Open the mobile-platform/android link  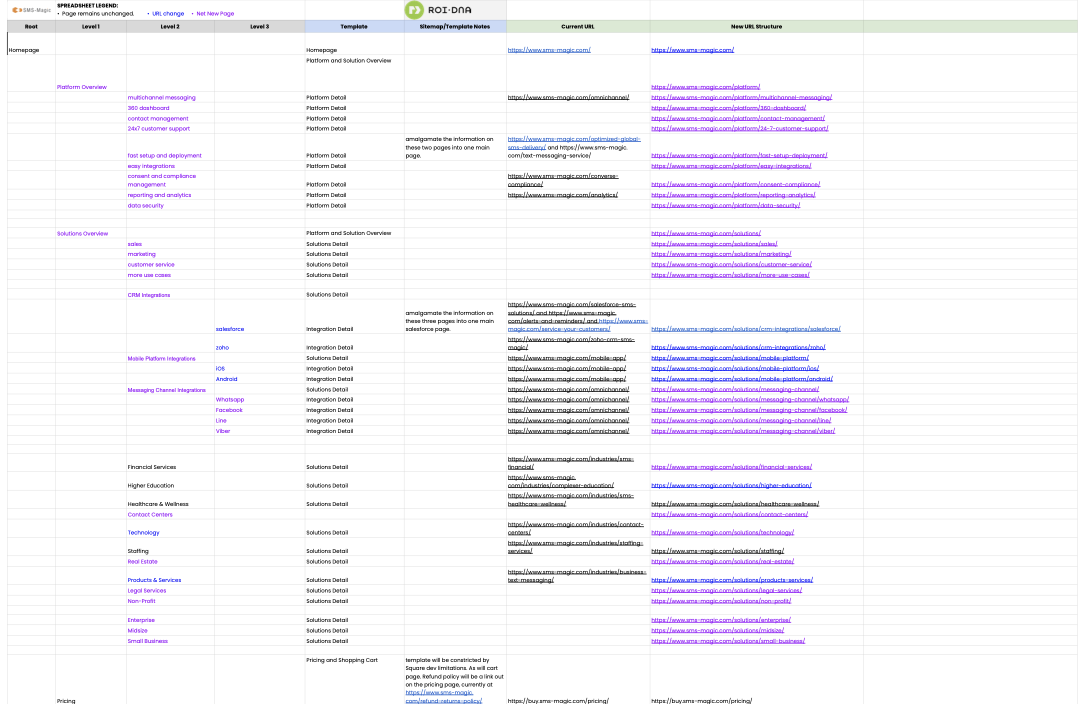742,379
